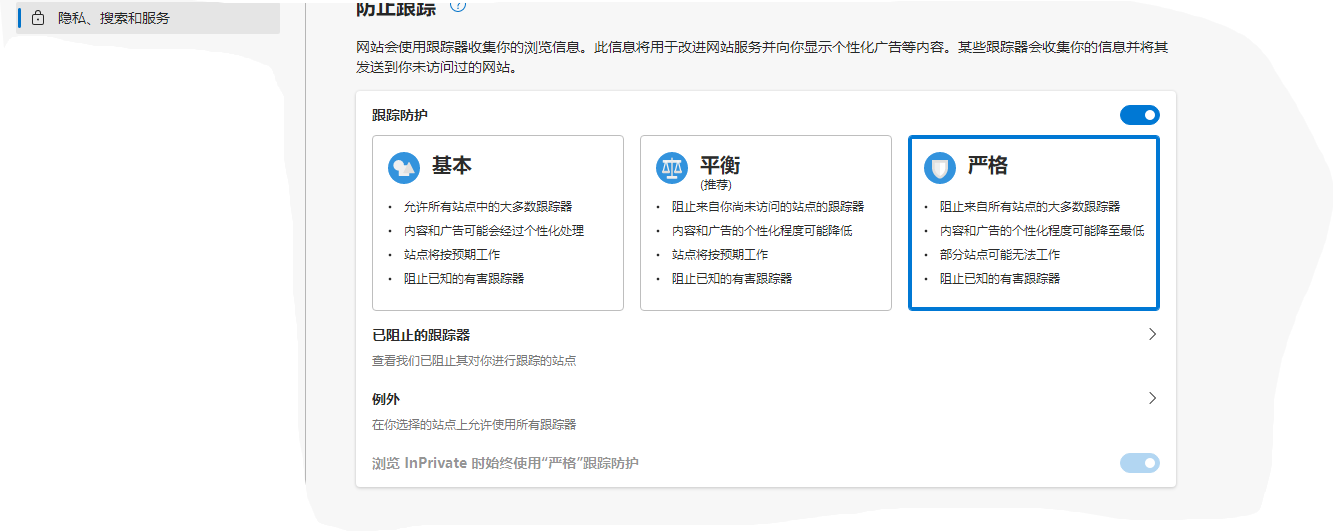Click the text 内容和广告的个性化程度可能降至最低
Image resolution: width=1333 pixels, height=531 pixels.
click(x=1042, y=230)
